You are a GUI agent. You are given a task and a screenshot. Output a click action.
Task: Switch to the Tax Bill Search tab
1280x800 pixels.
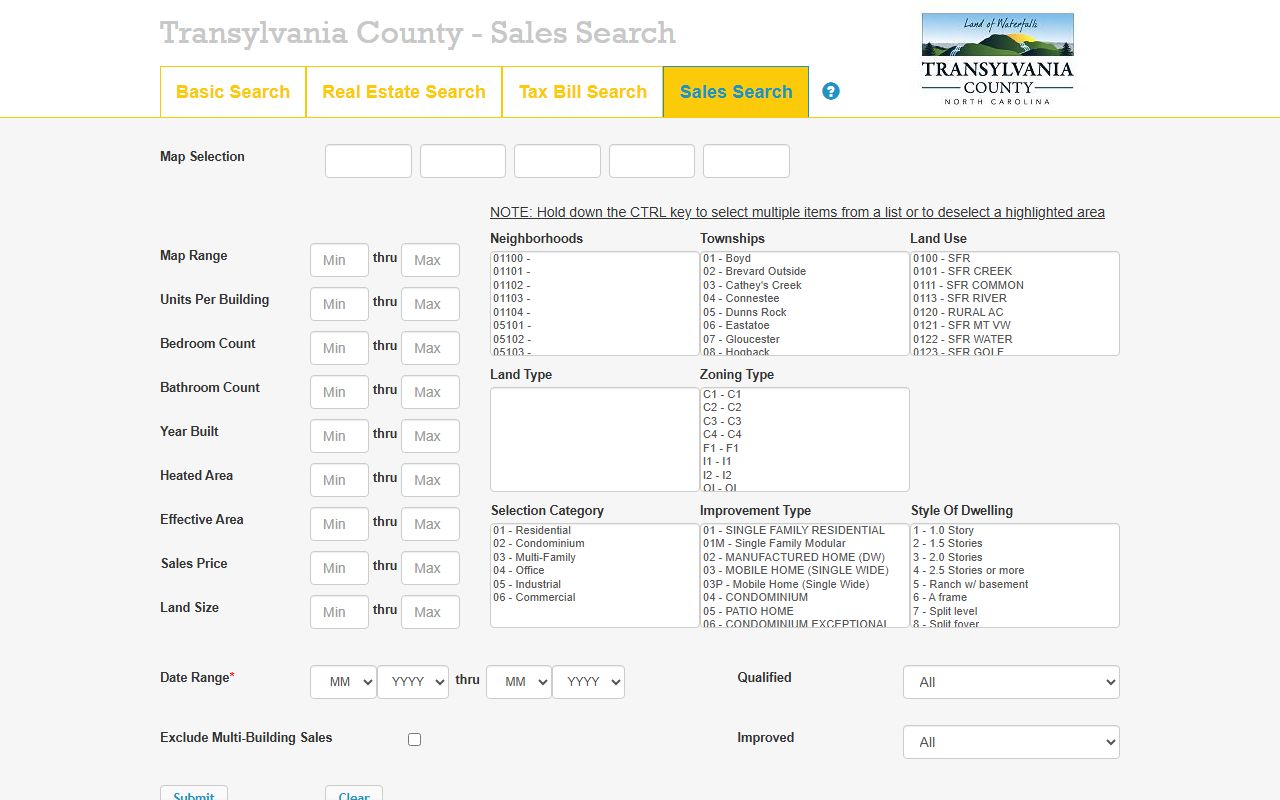point(583,92)
